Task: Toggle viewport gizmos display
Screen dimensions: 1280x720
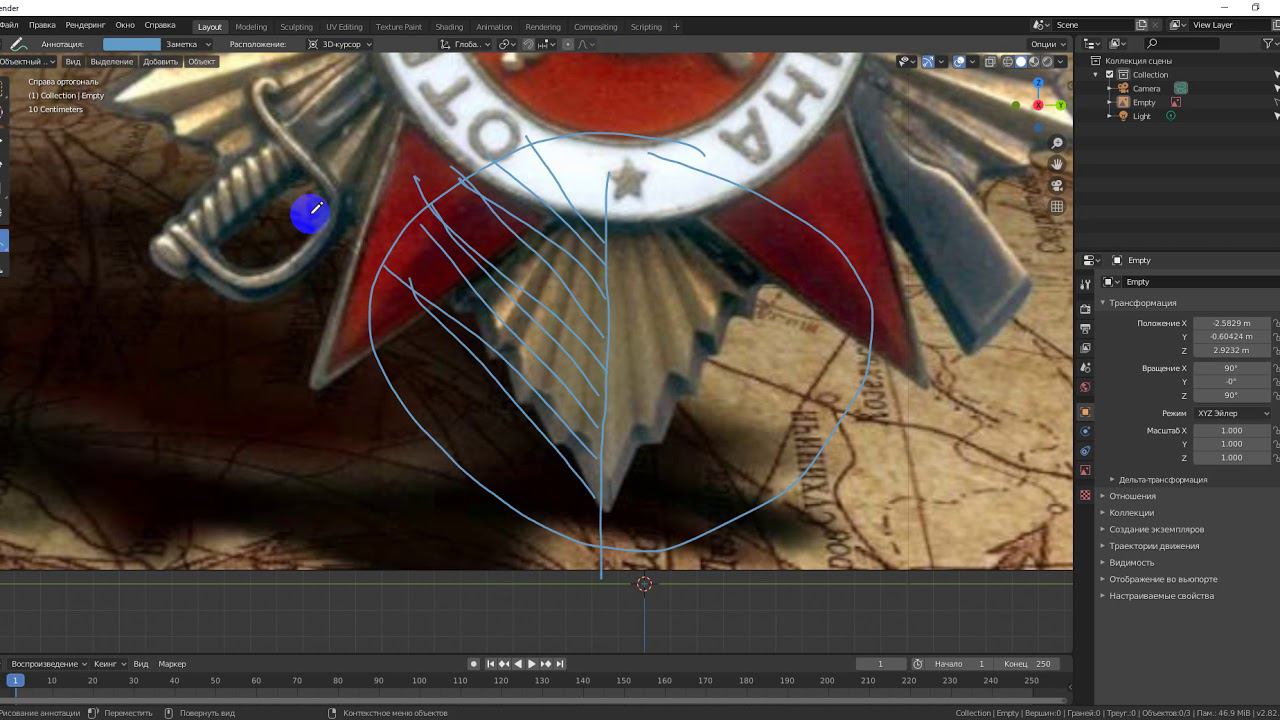Action: click(x=928, y=62)
